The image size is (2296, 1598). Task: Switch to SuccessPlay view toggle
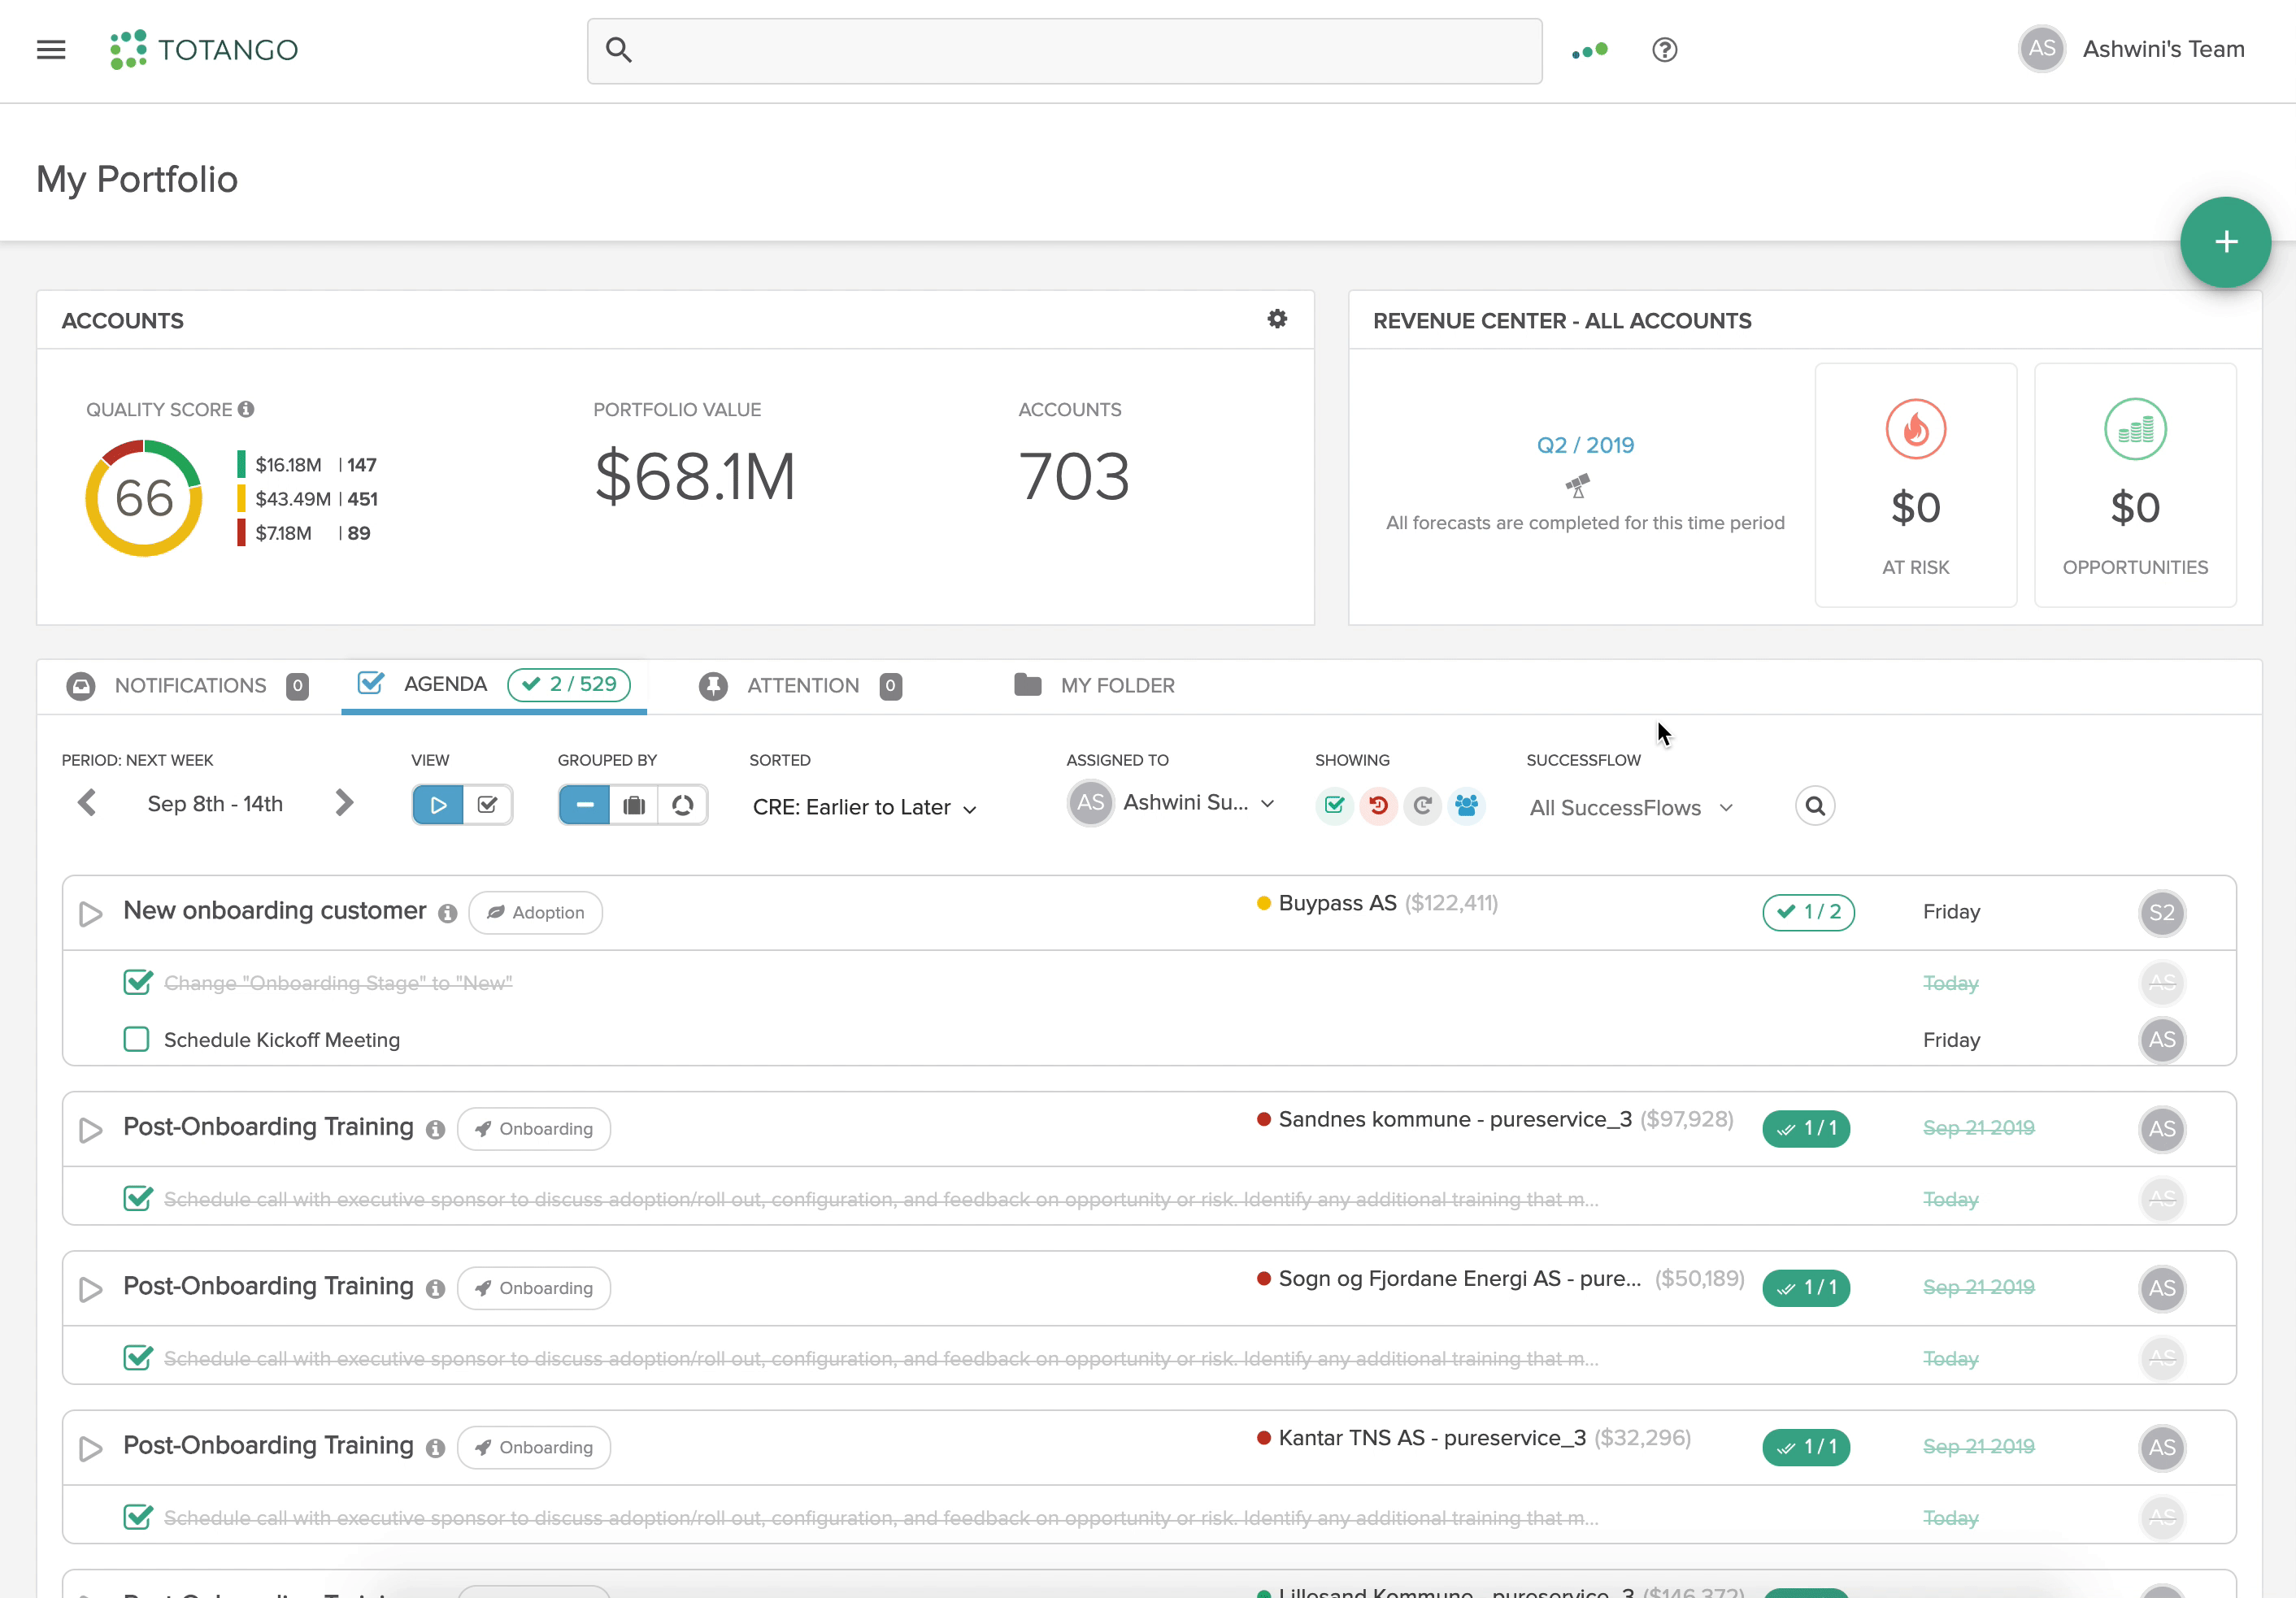[438, 805]
